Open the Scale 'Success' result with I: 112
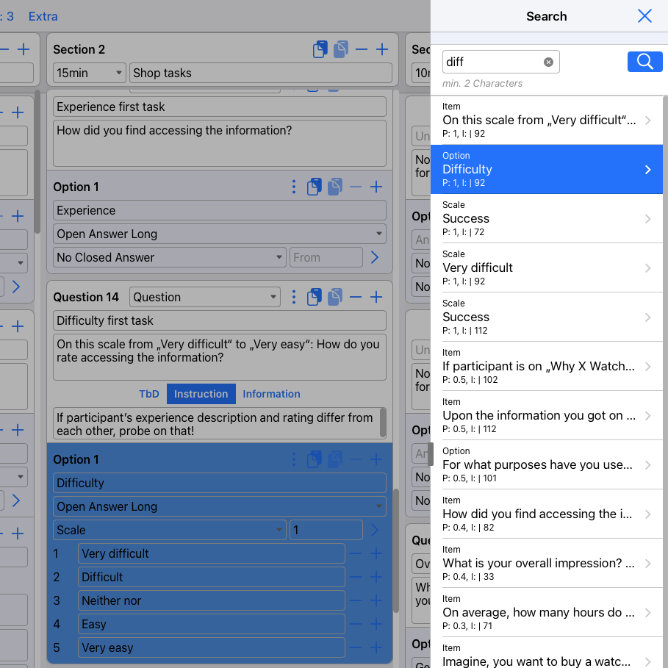Viewport: 668px width, 668px height. pyautogui.click(x=547, y=317)
